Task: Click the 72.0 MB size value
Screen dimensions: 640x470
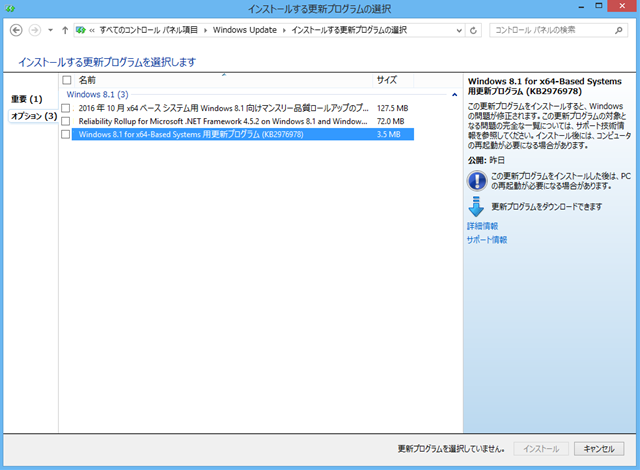Action: click(391, 121)
